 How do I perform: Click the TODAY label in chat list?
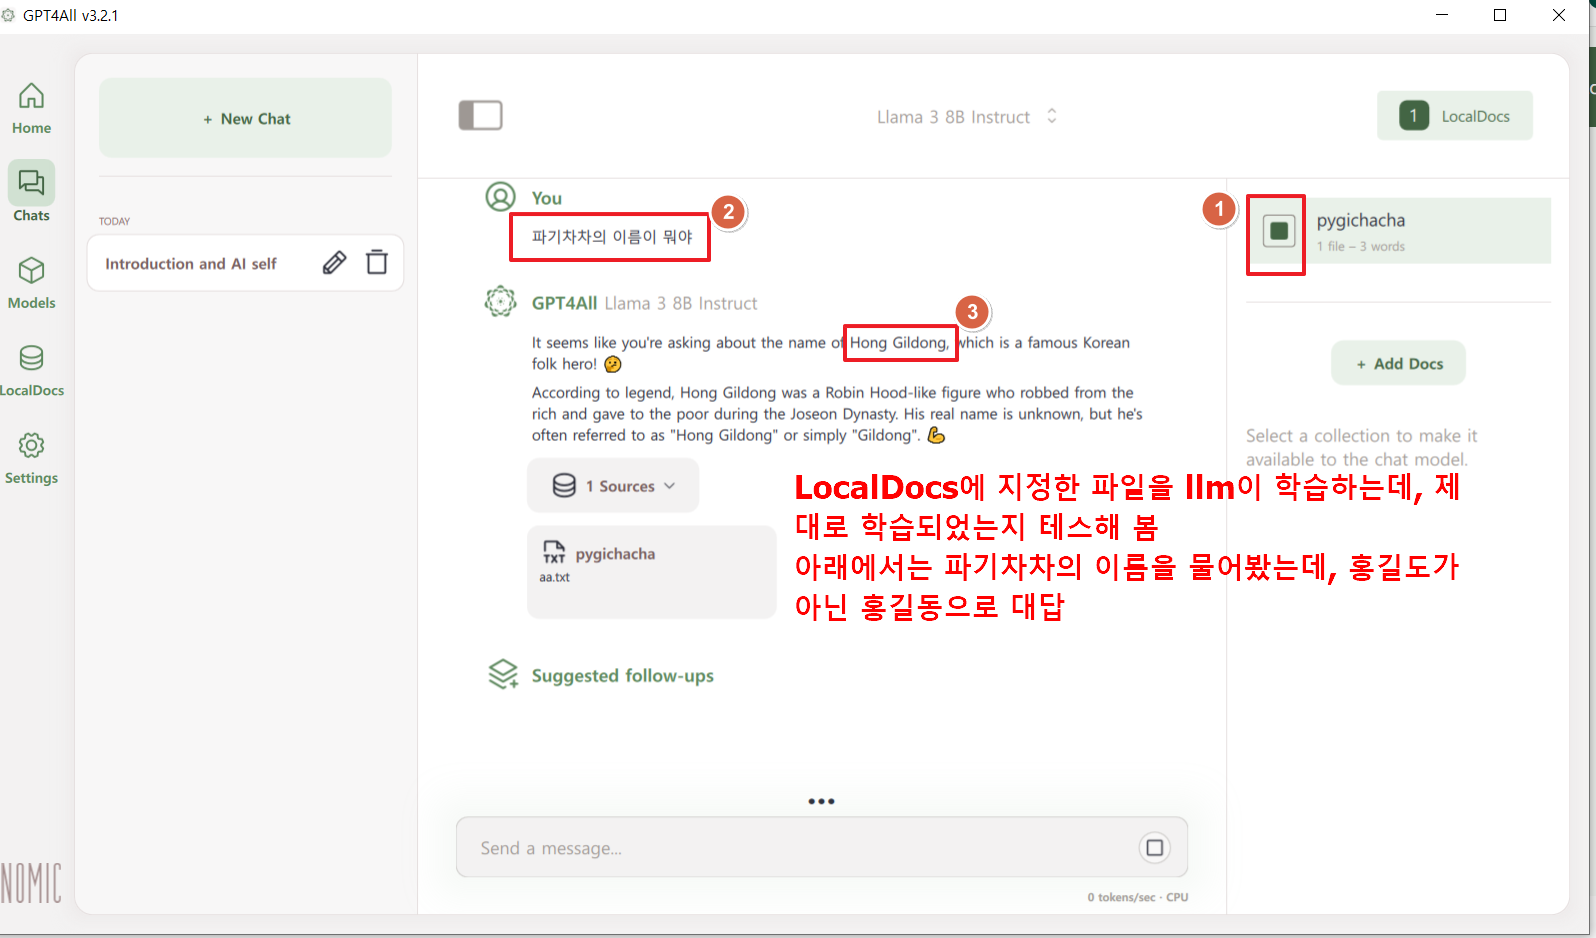coord(114,221)
